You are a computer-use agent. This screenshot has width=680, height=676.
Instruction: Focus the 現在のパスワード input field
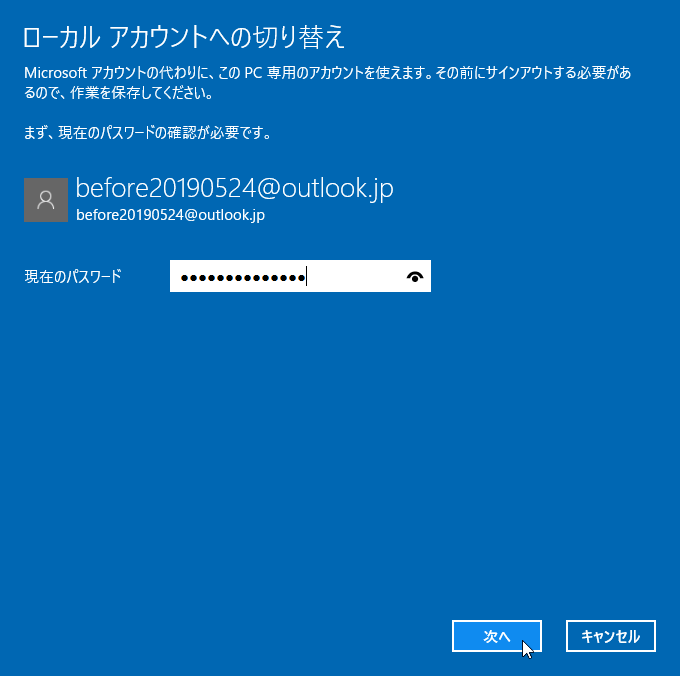tap(300, 276)
